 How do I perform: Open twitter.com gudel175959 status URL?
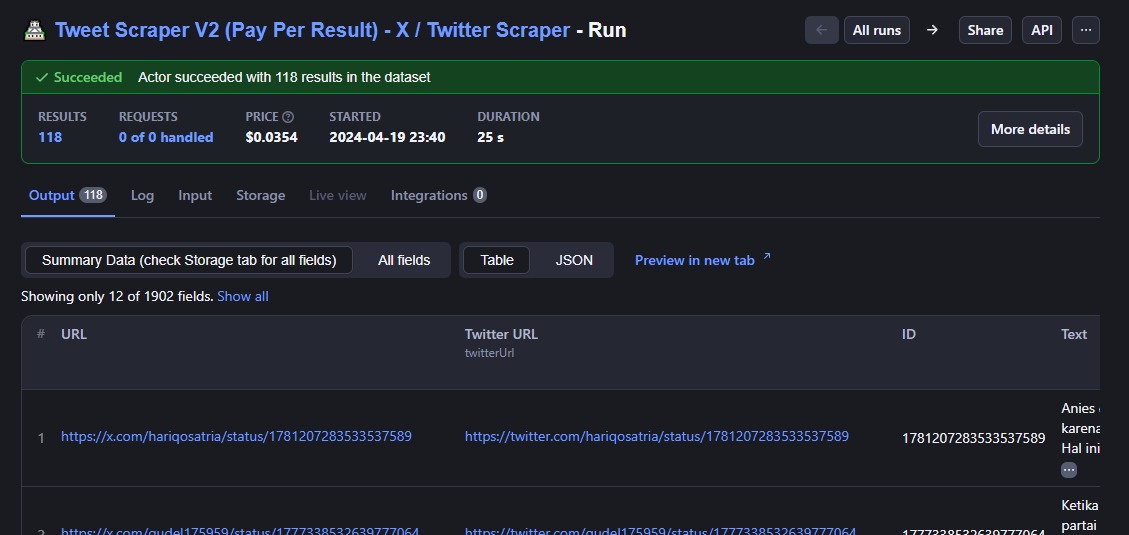[660, 532]
